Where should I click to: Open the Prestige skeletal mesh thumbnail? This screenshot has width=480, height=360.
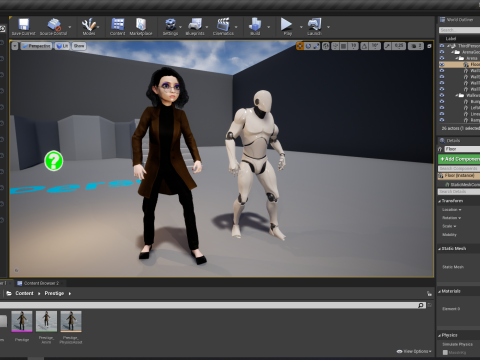(22, 322)
